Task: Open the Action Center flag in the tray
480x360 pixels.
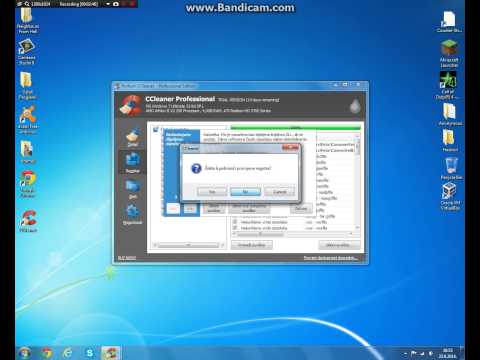Action: pos(414,353)
